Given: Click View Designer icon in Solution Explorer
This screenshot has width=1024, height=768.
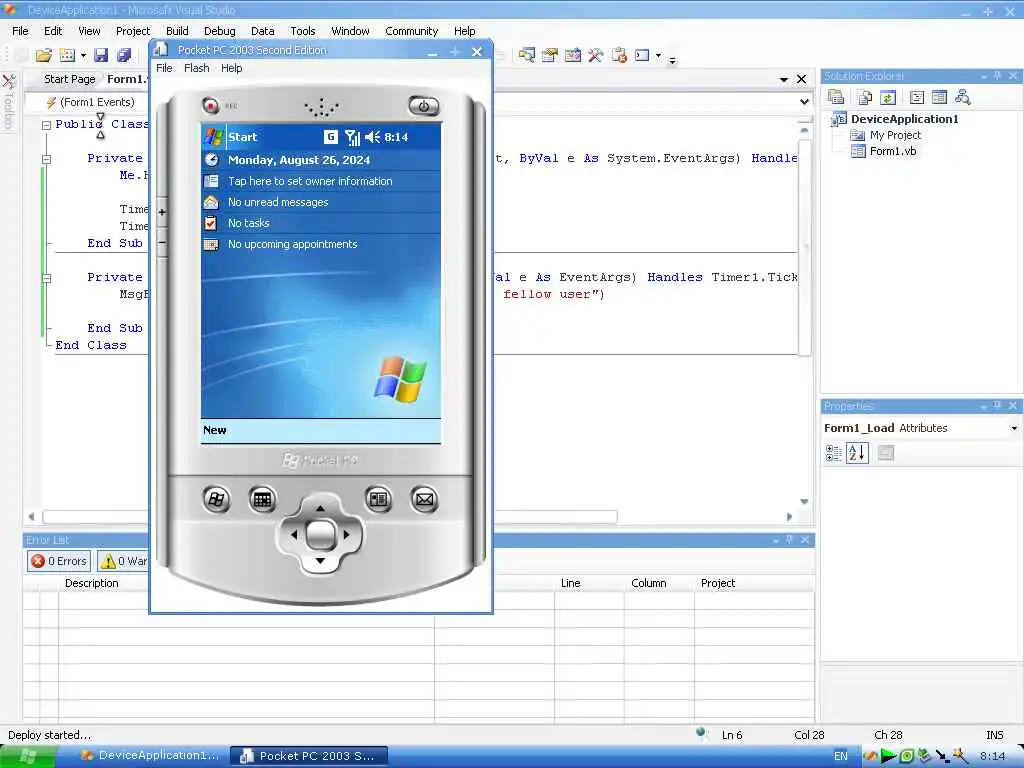Looking at the screenshot, I should tap(939, 97).
